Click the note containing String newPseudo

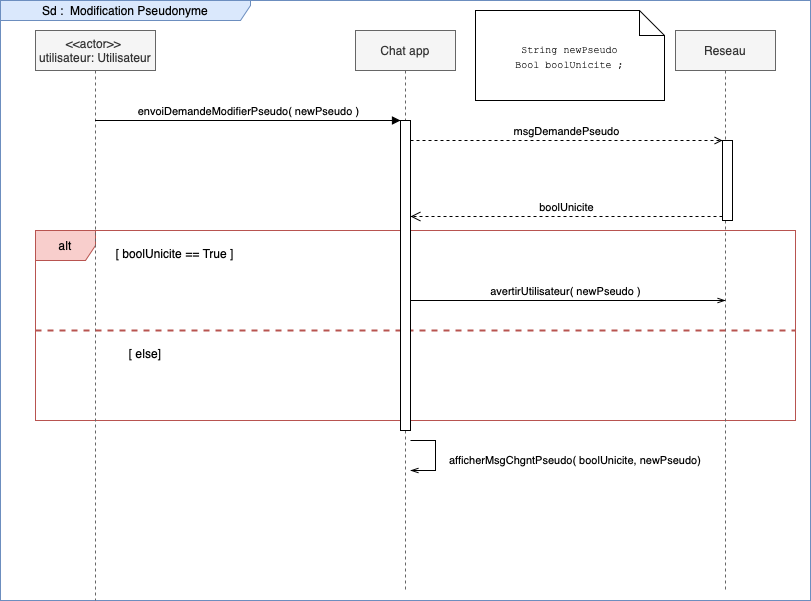568,57
